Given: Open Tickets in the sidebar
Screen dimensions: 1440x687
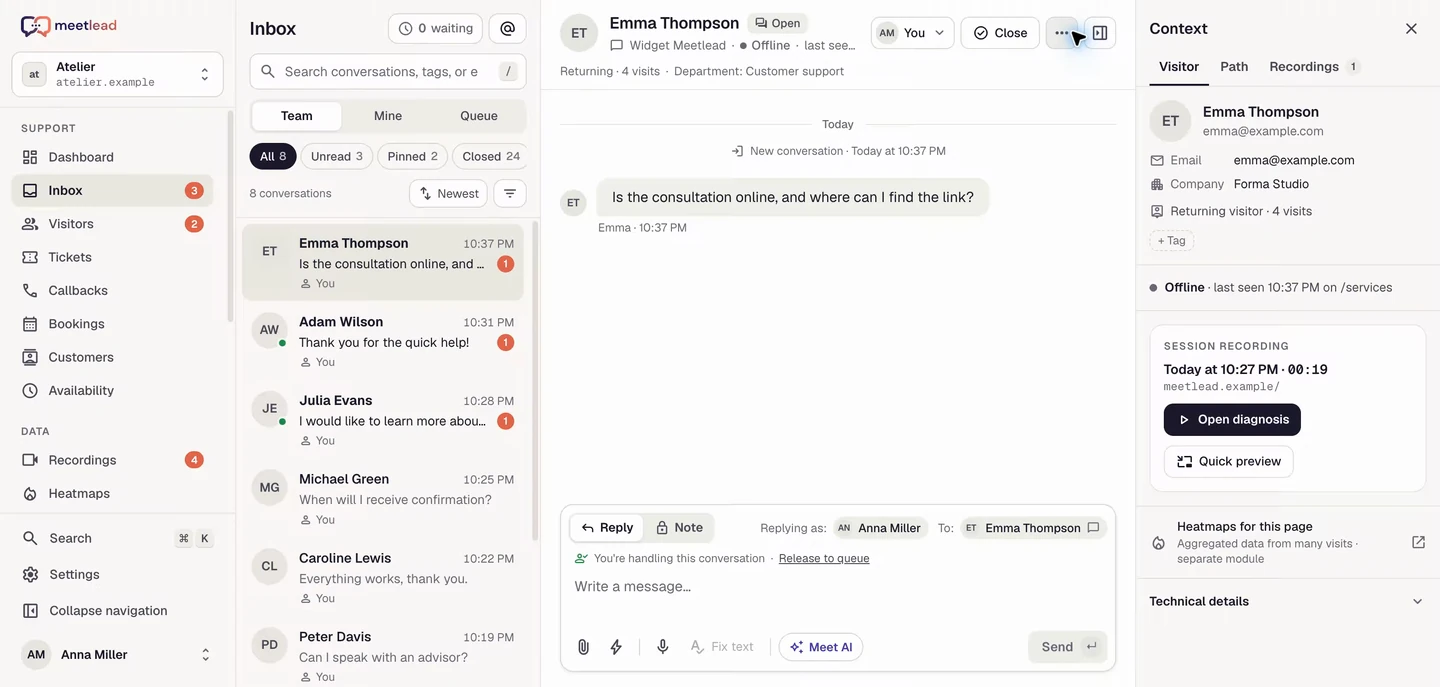Looking at the screenshot, I should click(x=112, y=257).
